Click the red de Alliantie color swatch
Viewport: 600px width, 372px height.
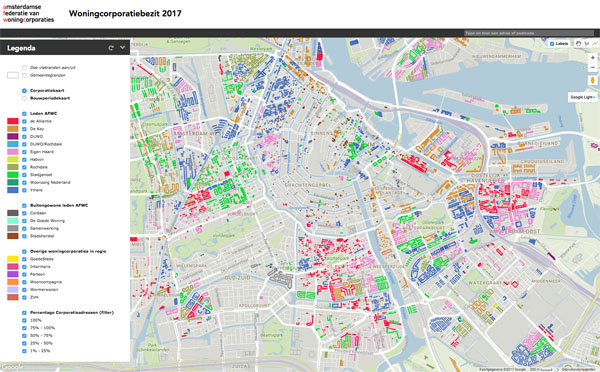[x=13, y=121]
